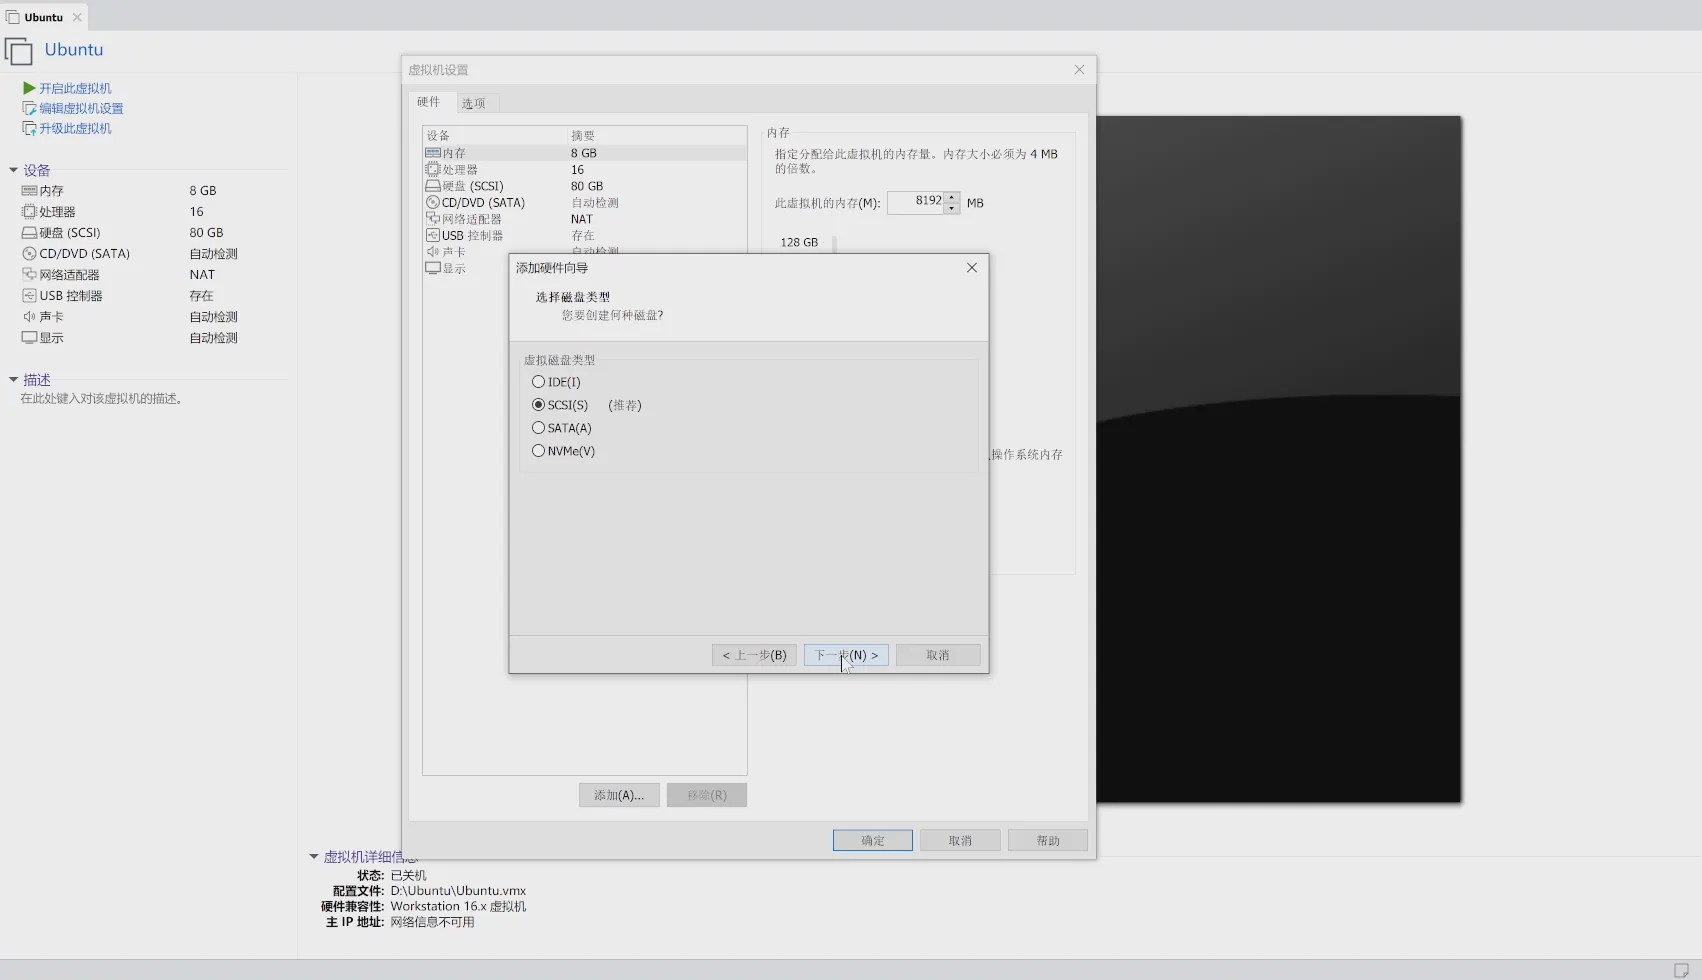Click the memory (内存) icon in sidebar
This screenshot has height=980, width=1702.
point(29,190)
